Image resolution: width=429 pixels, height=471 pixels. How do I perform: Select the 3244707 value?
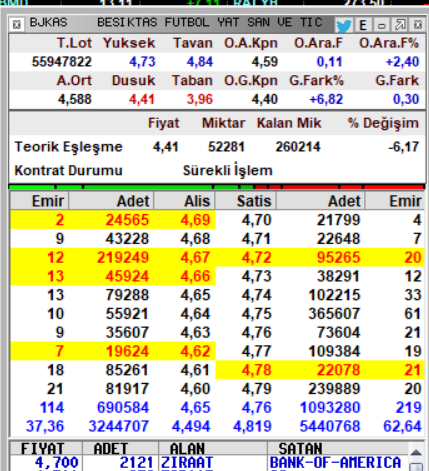119,426
